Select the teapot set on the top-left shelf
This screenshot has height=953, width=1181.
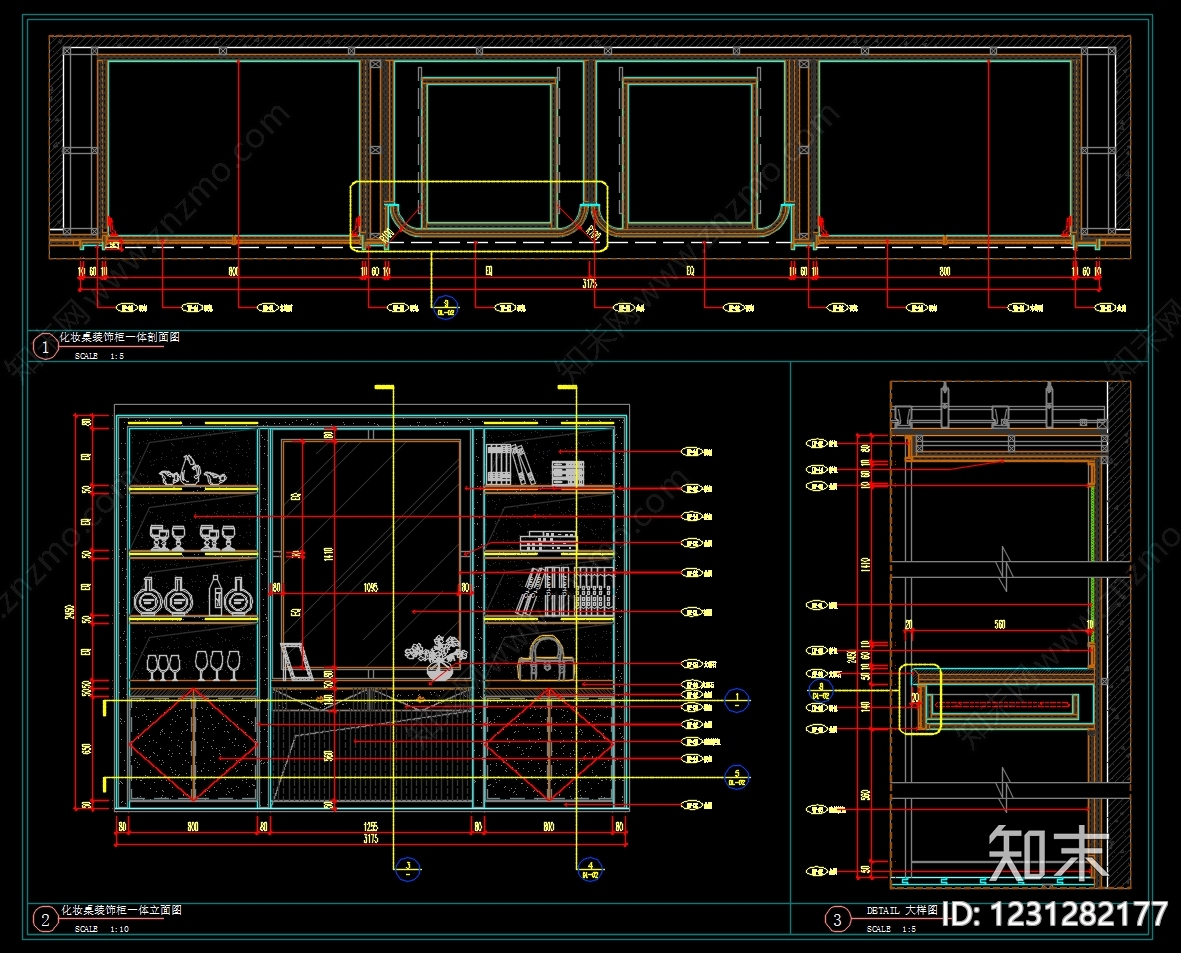pos(193,470)
